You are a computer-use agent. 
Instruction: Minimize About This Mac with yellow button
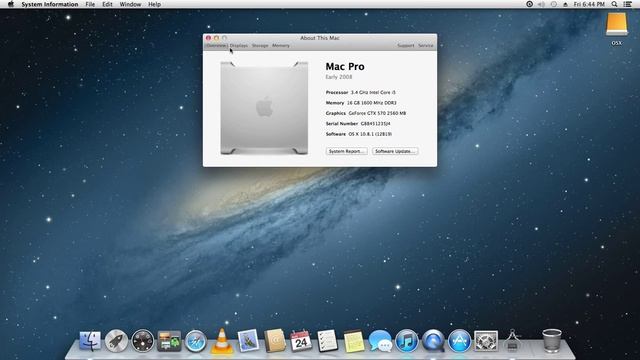[x=216, y=38]
